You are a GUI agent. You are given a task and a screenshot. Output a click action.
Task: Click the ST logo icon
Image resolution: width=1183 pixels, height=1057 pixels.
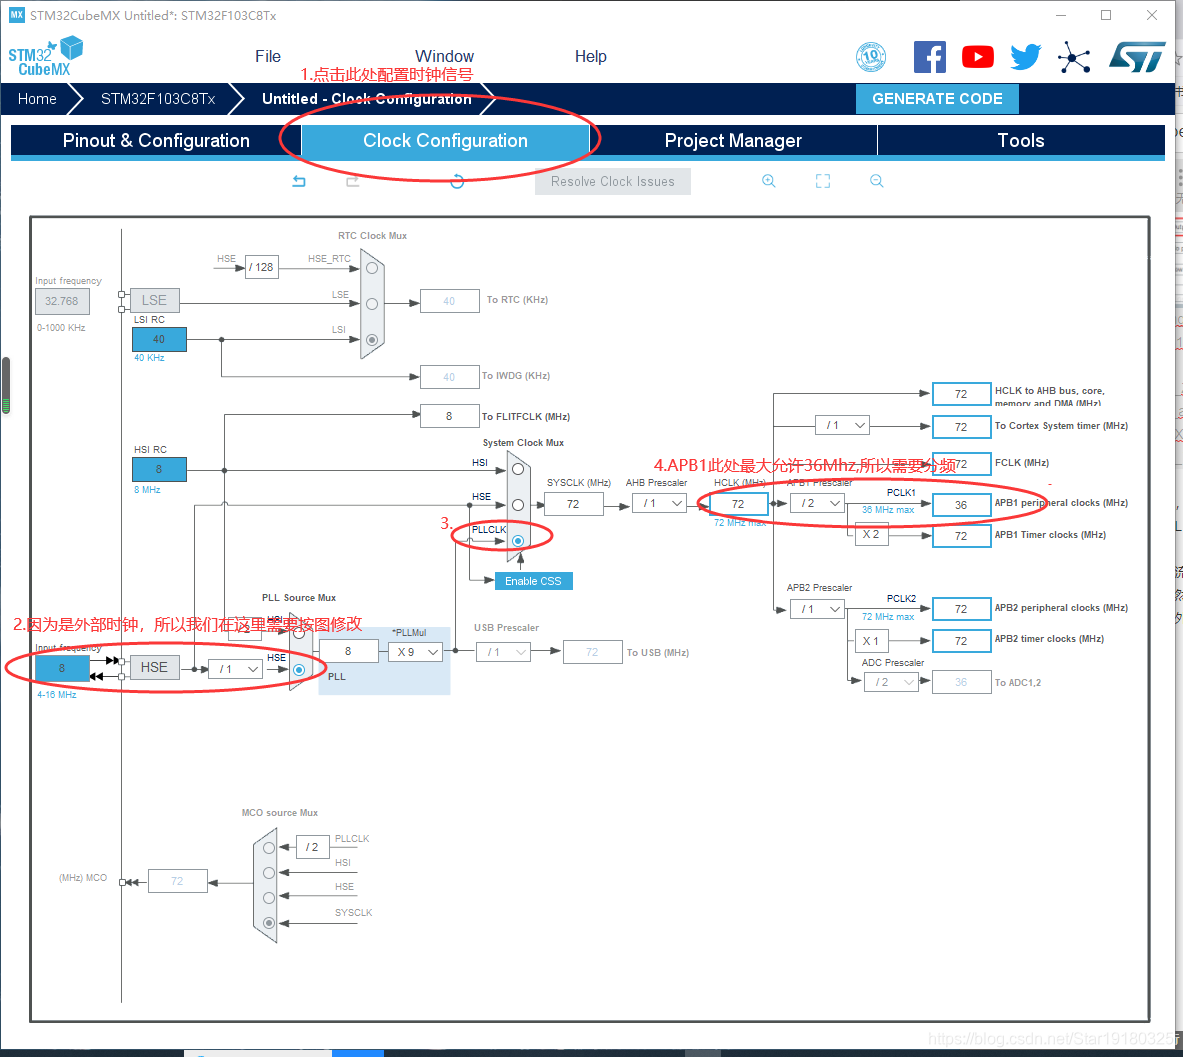coord(1137,57)
